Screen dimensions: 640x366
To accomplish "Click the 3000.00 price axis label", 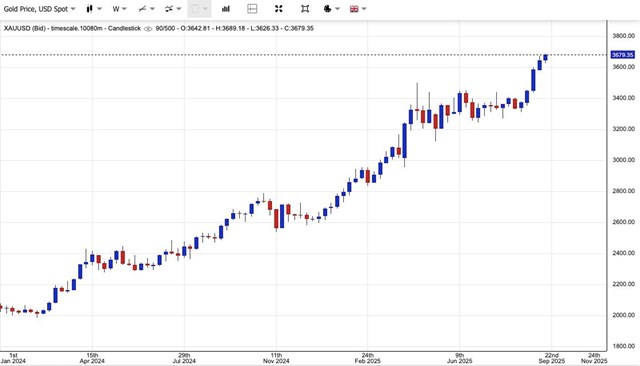I will tap(623, 160).
